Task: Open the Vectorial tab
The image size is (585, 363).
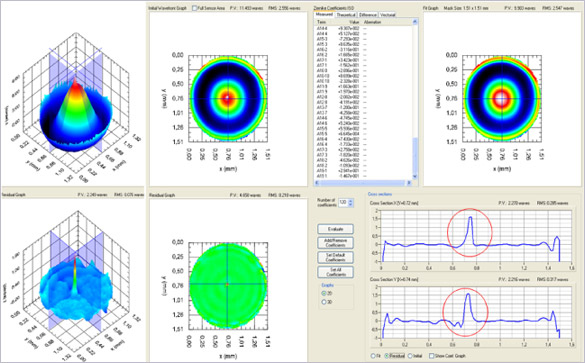Action: coord(387,15)
